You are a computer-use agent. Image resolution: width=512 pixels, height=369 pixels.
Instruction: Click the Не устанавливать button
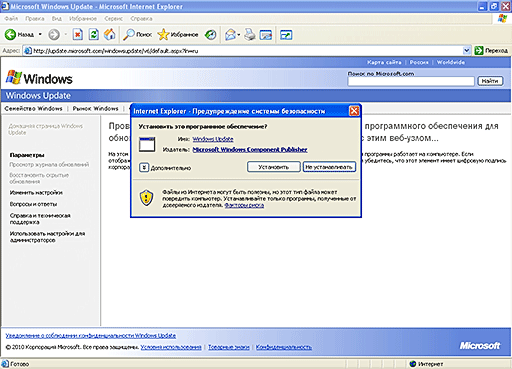pyautogui.click(x=329, y=167)
